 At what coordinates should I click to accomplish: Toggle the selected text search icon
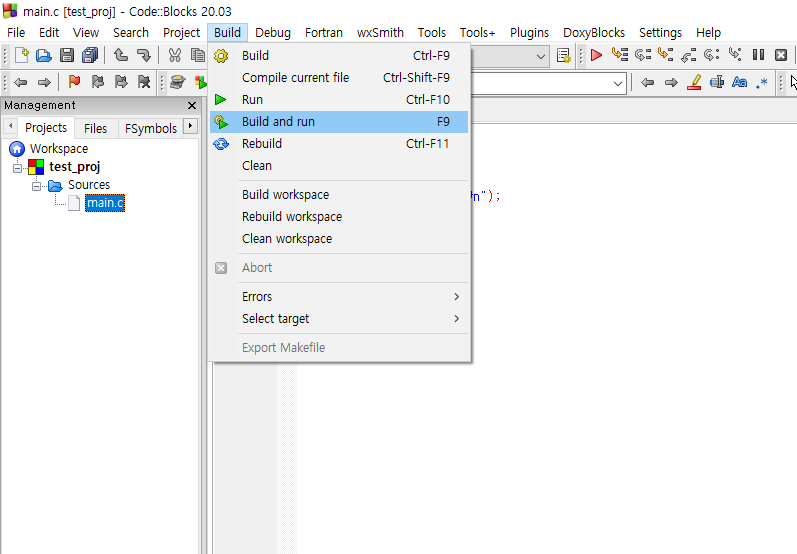[717, 82]
